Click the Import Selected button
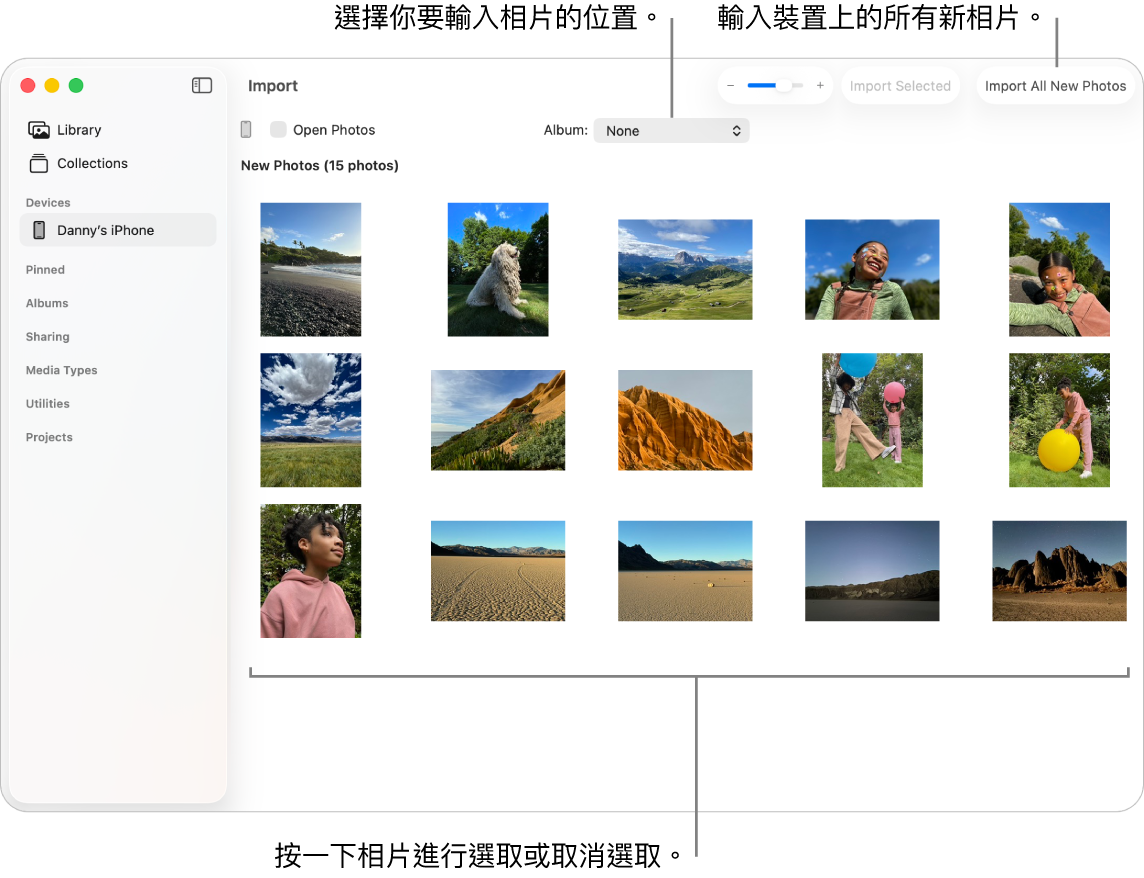The image size is (1144, 878). (x=900, y=86)
